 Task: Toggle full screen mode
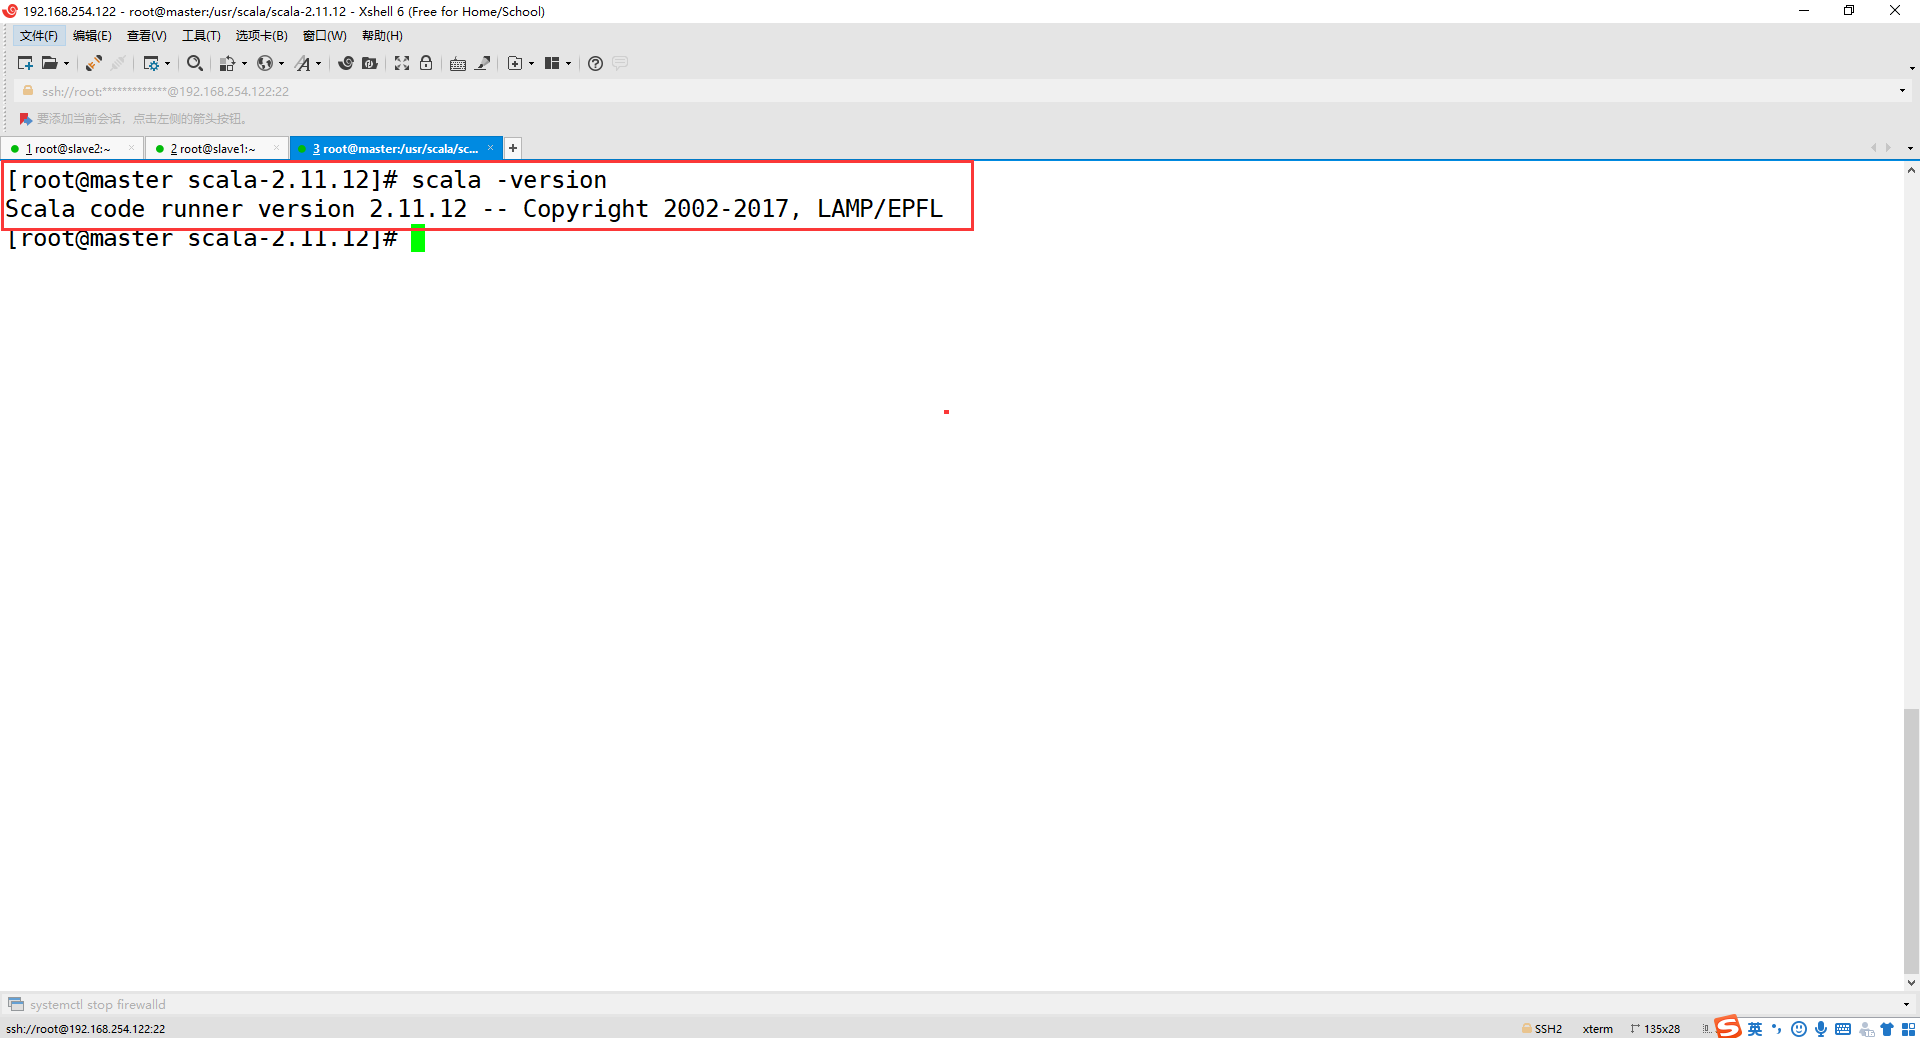point(401,63)
